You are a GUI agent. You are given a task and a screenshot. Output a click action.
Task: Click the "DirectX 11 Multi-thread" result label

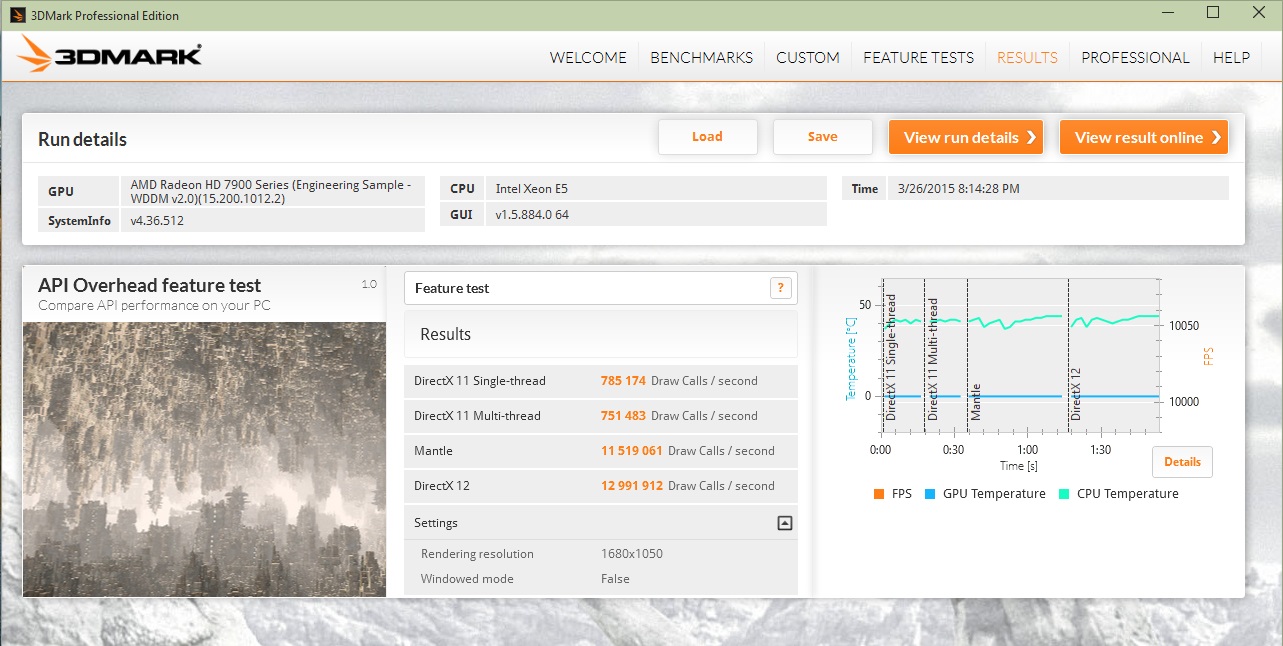tap(477, 416)
